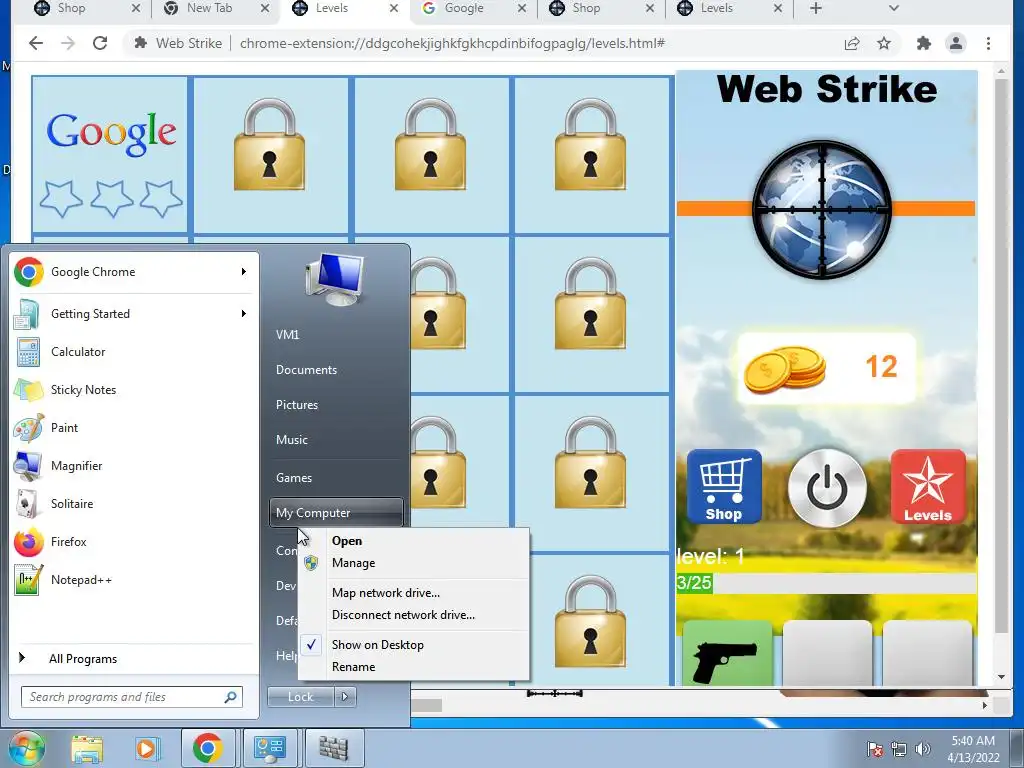Select Disconnect network drive...

413,615
